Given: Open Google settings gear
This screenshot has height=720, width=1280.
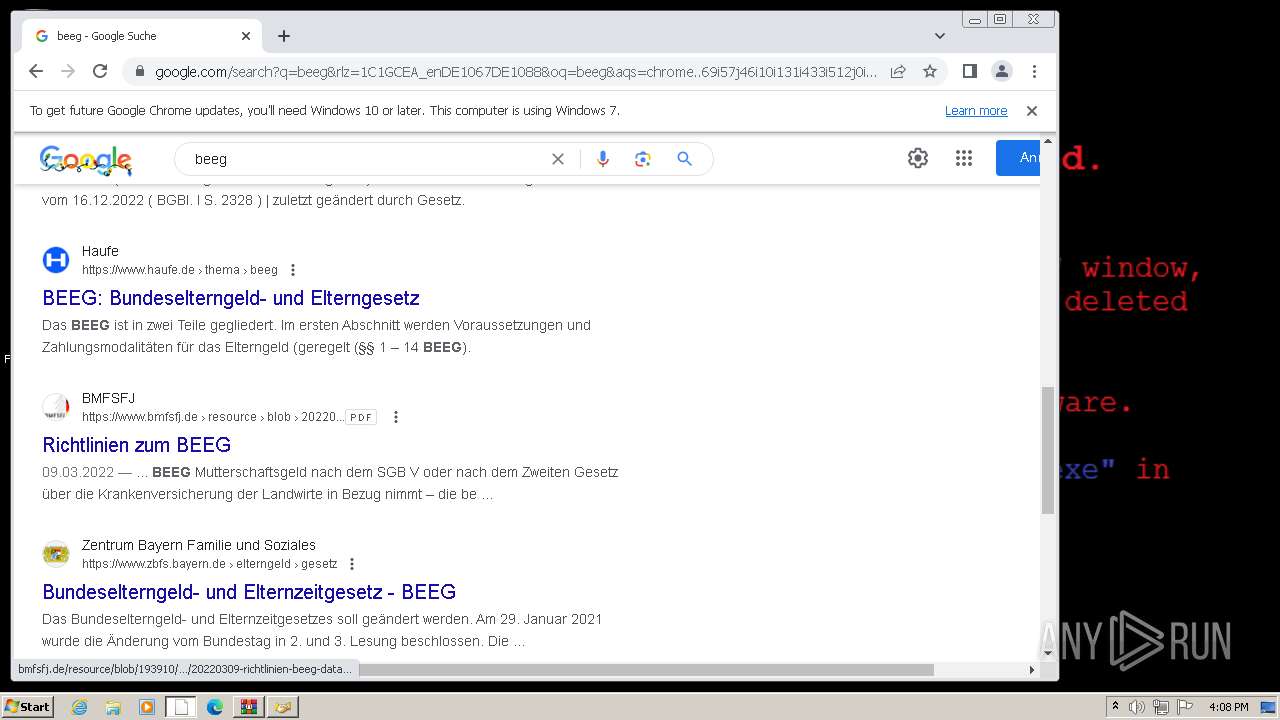Looking at the screenshot, I should point(918,158).
